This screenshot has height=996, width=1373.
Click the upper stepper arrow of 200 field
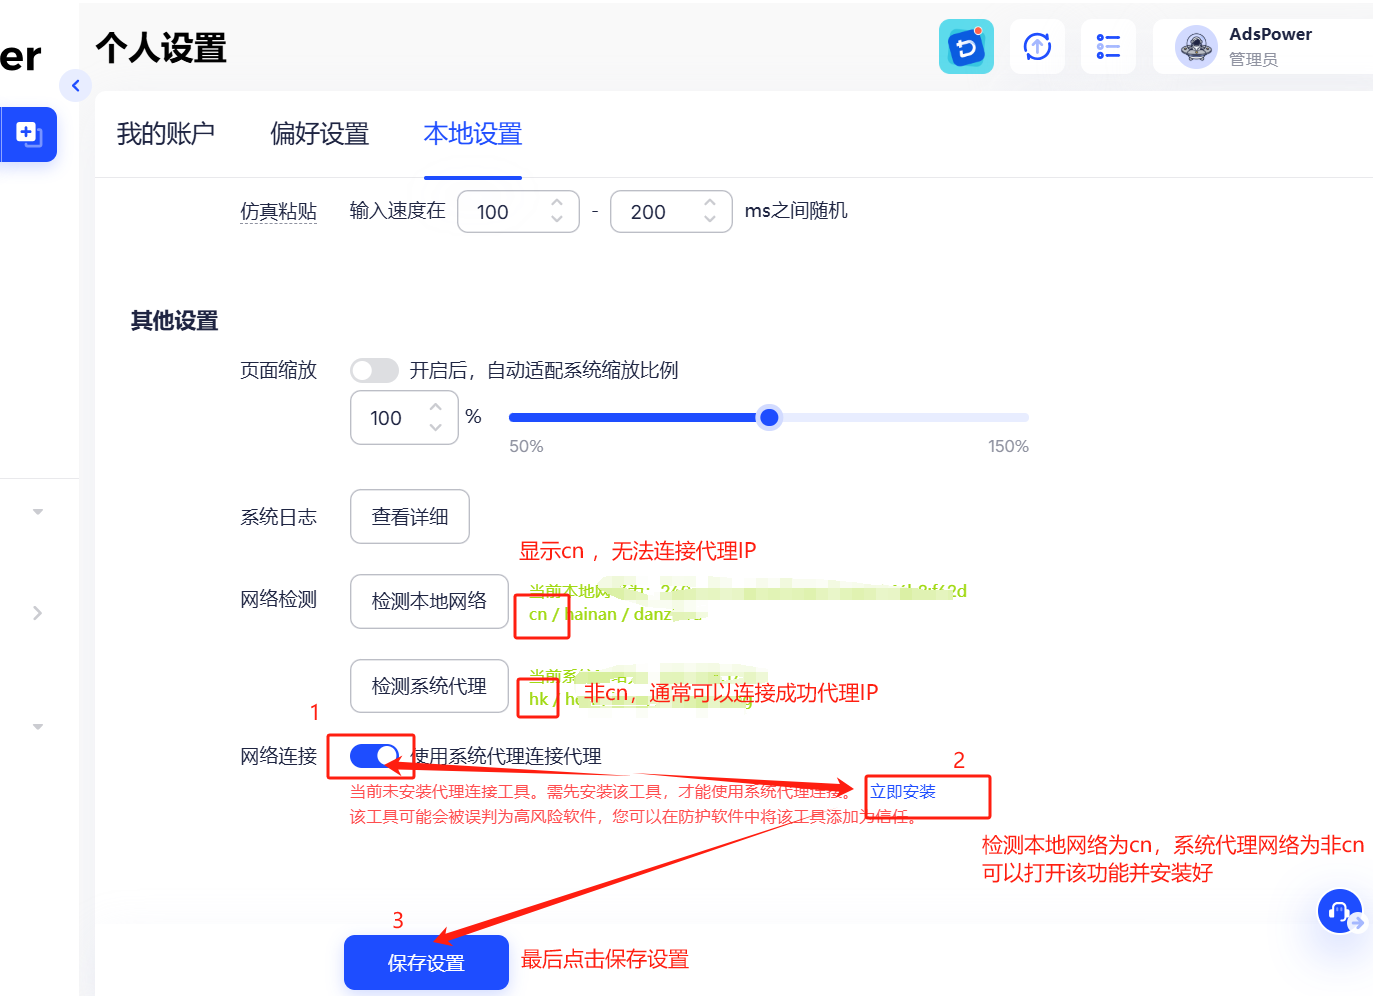pyautogui.click(x=710, y=203)
